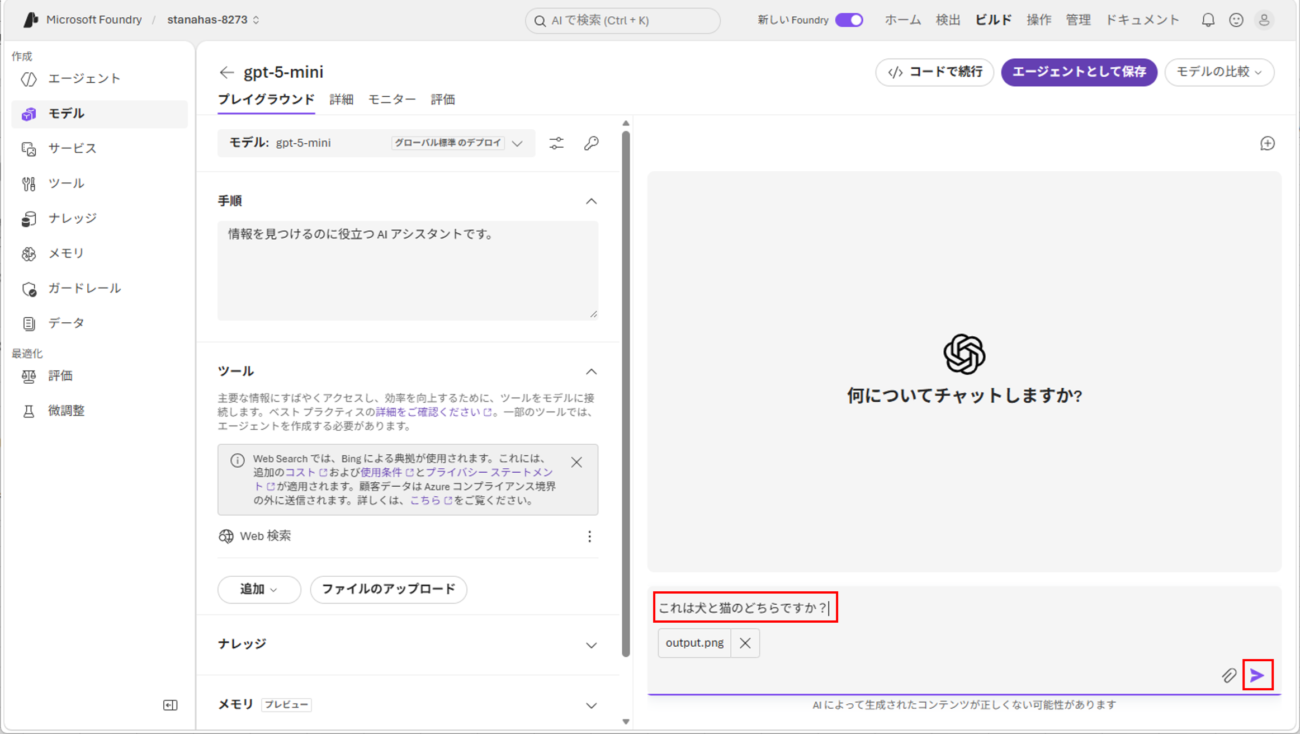Open the 追加 dropdown button

(259, 590)
